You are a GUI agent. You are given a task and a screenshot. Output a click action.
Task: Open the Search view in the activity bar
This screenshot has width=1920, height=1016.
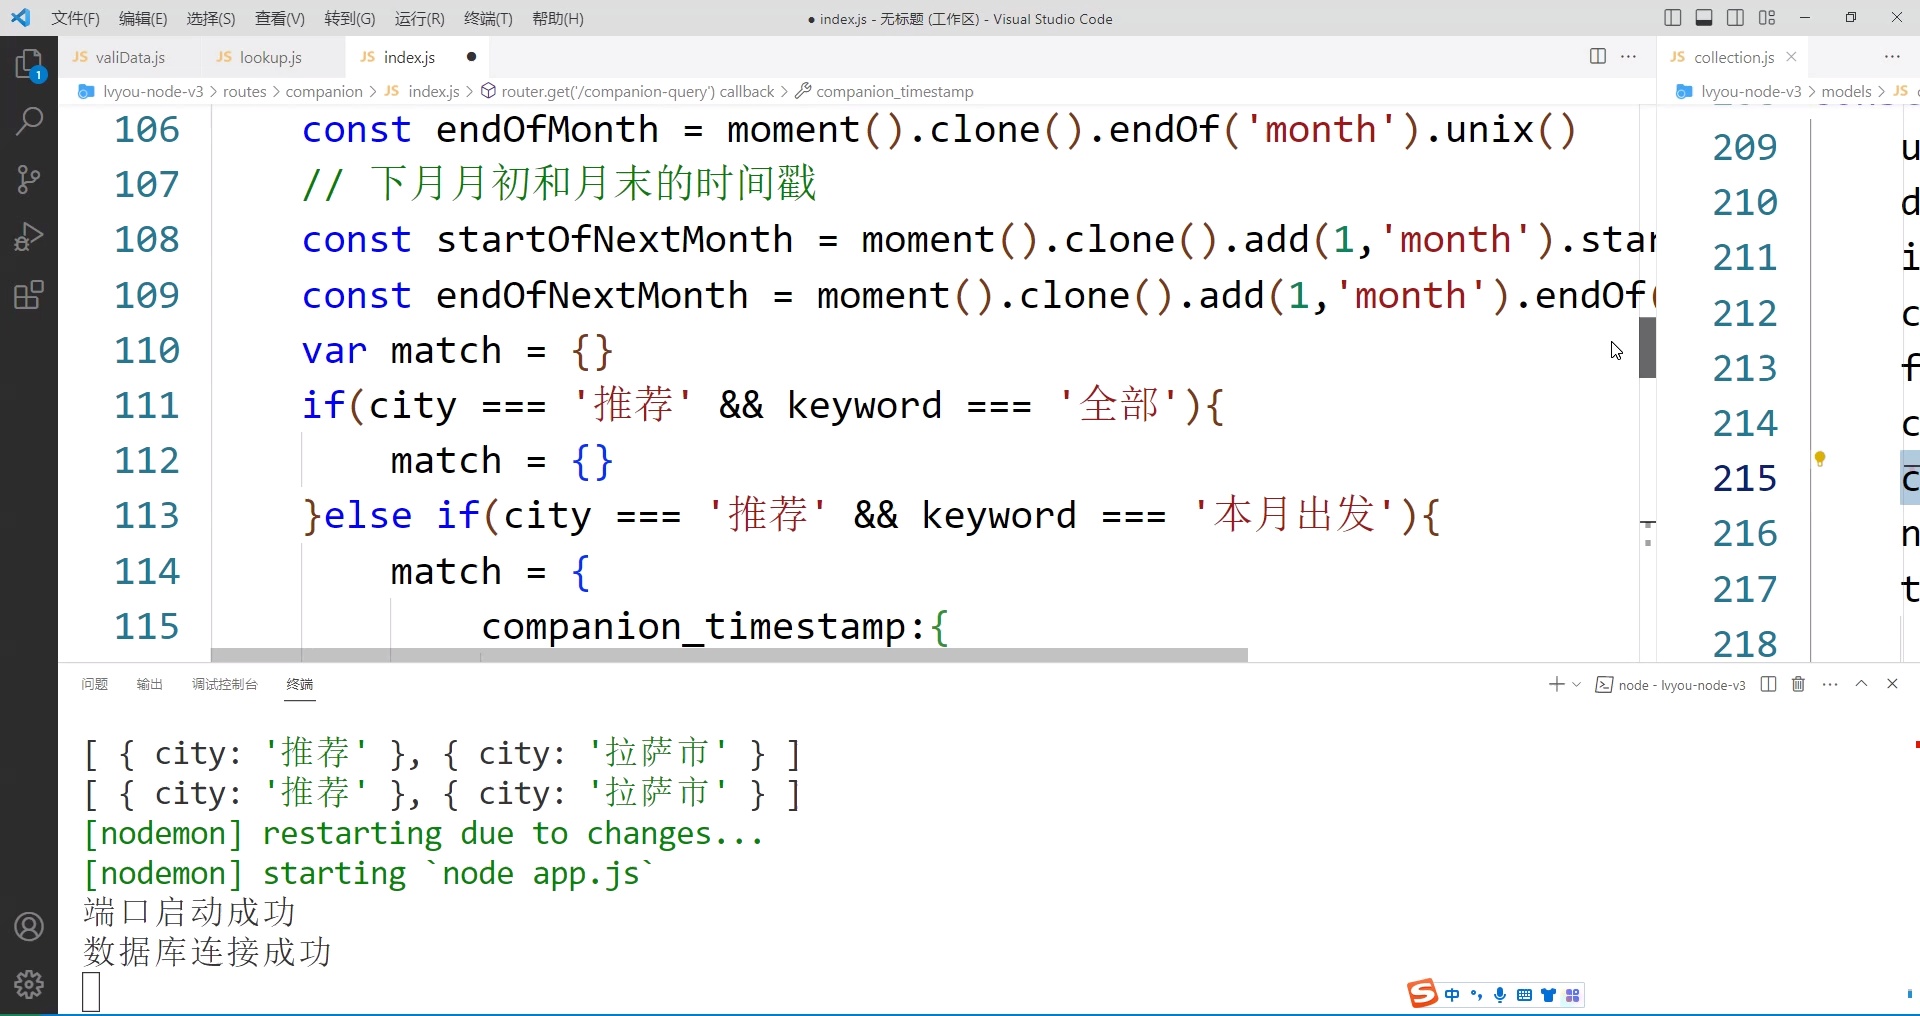tap(29, 120)
